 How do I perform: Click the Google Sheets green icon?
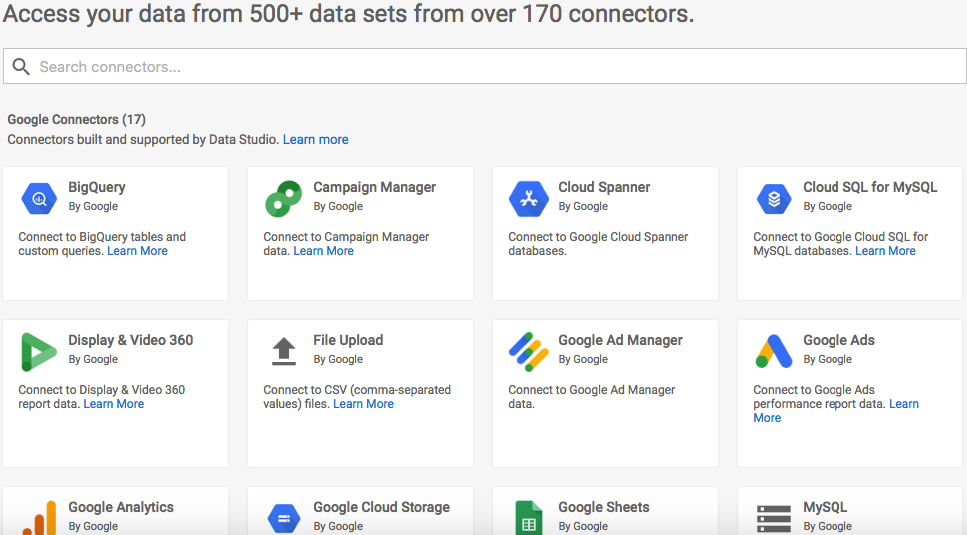(x=529, y=518)
